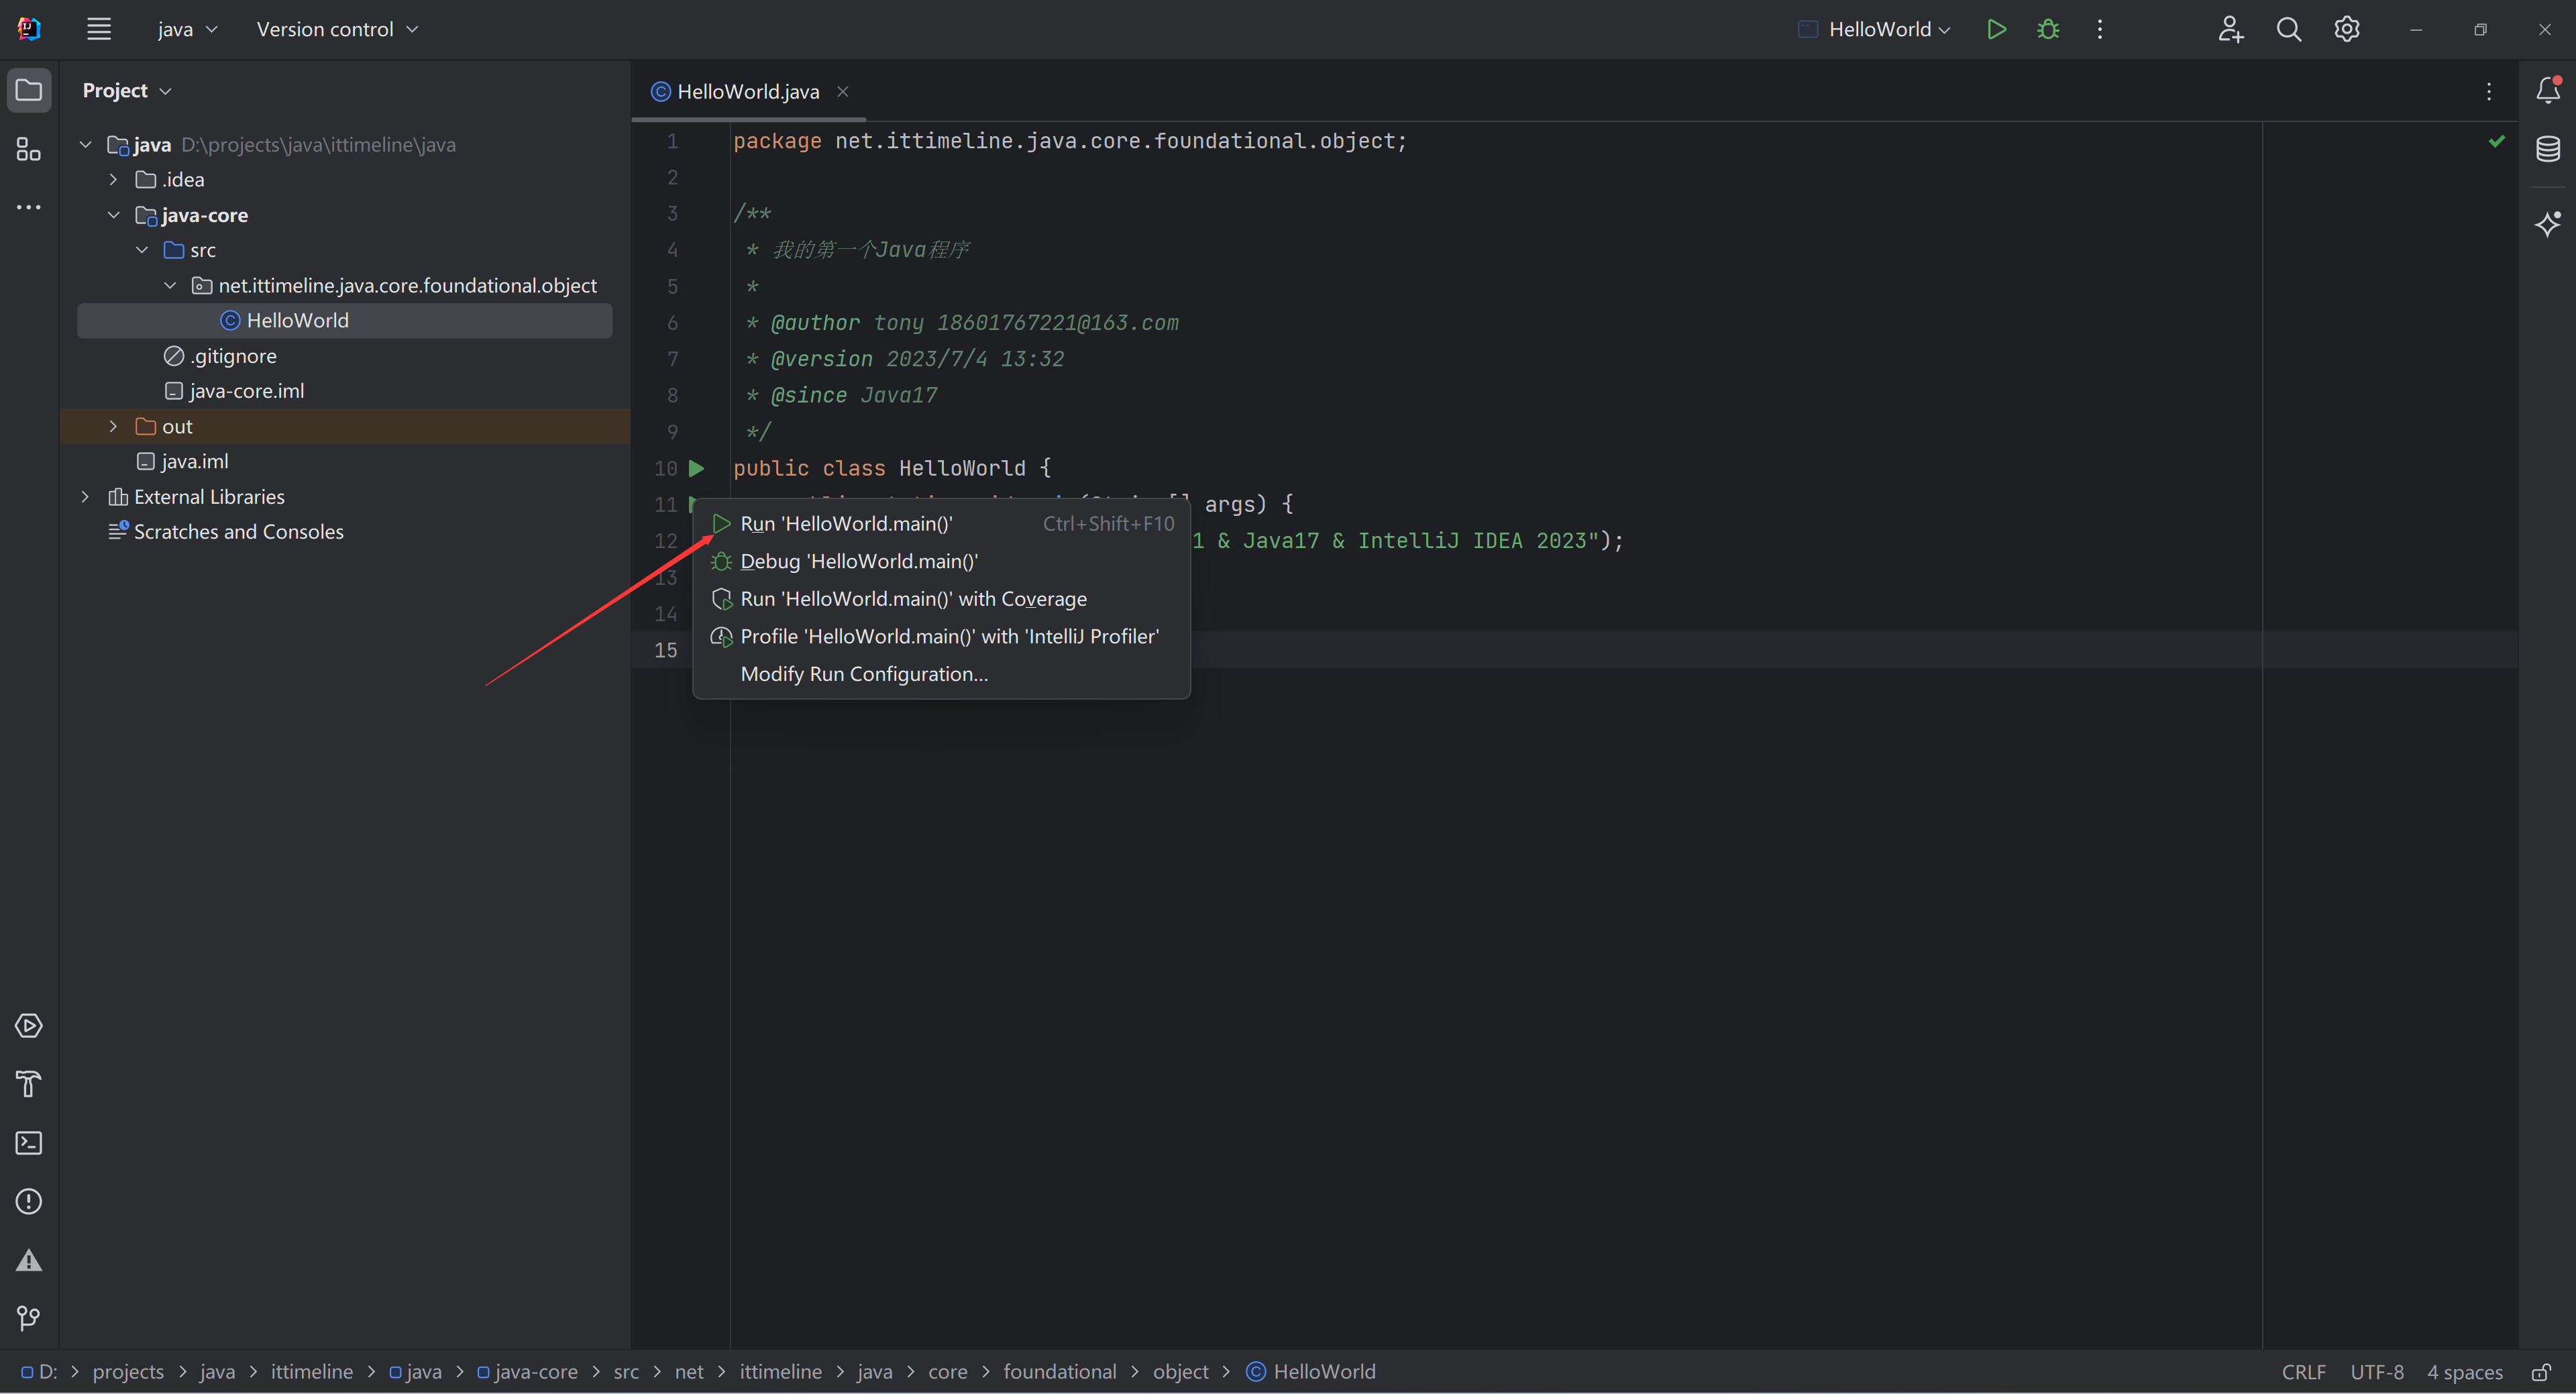Open the Terminal tool window
The image size is (2576, 1394).
tap(29, 1143)
